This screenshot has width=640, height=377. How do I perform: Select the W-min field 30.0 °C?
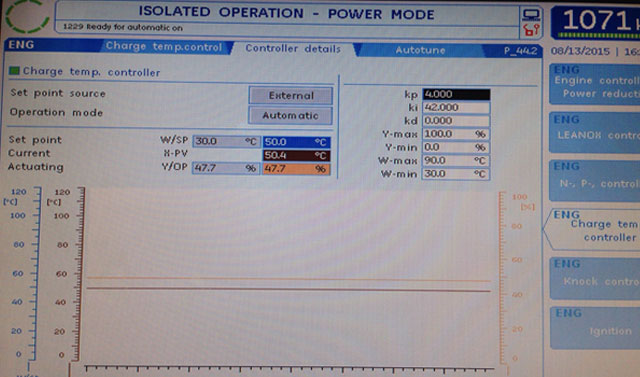[456, 174]
